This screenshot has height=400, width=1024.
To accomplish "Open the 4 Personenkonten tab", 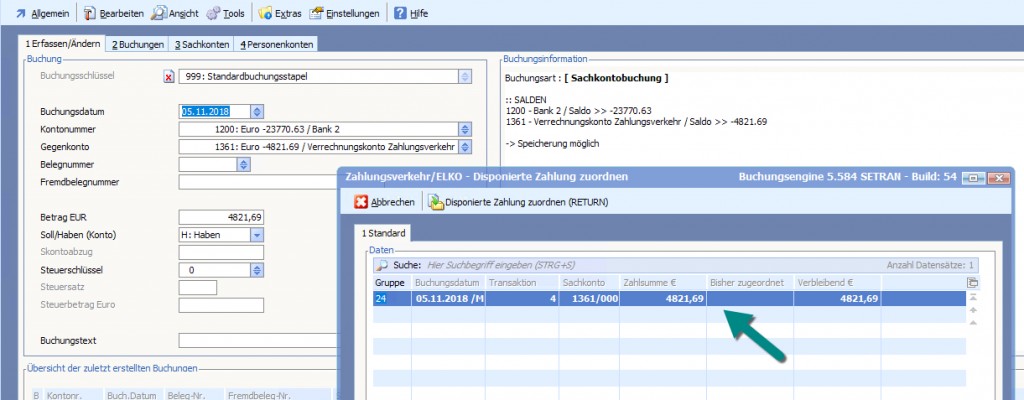I will click(276, 45).
